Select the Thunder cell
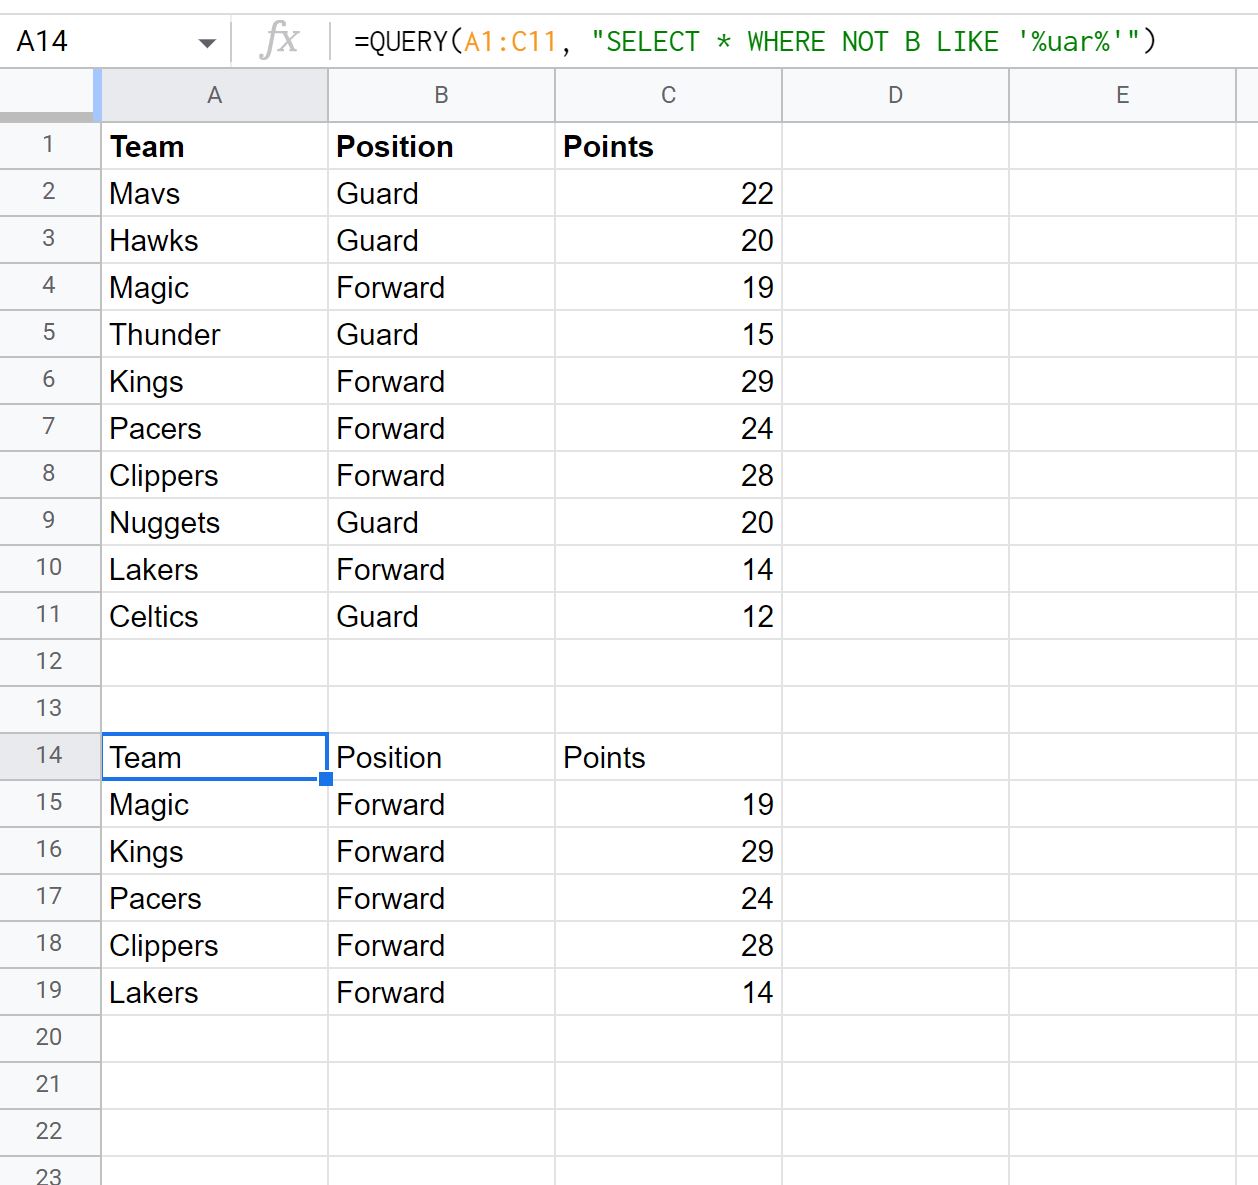This screenshot has width=1258, height=1185. coord(215,334)
